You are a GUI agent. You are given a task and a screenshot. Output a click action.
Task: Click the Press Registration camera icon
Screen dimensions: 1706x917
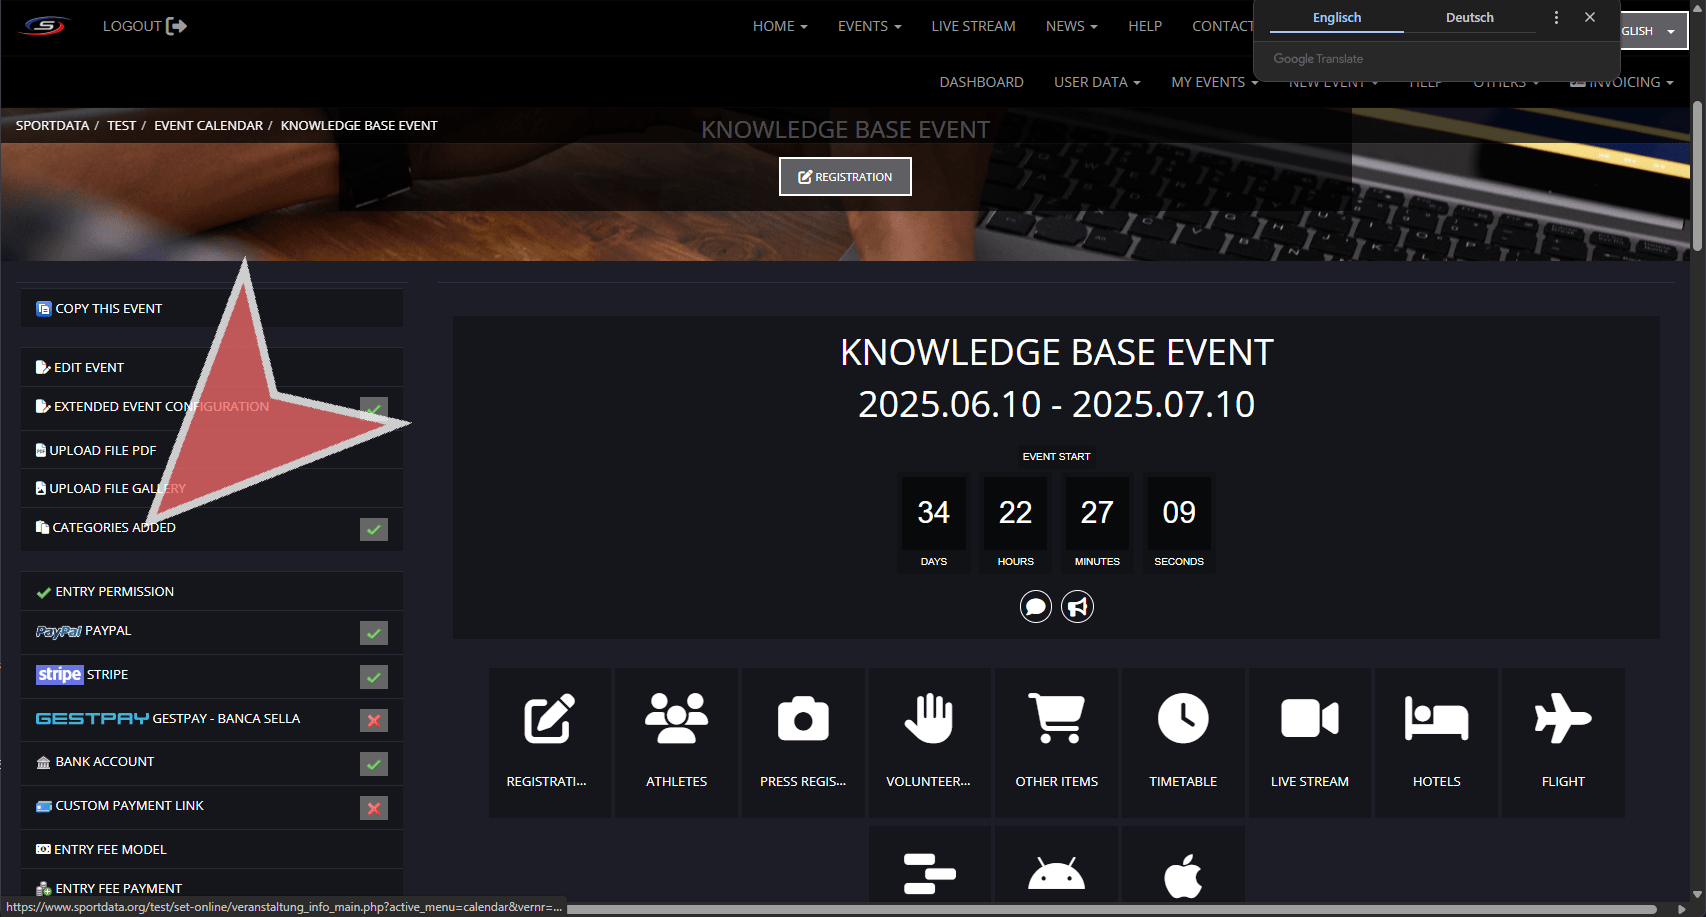803,718
